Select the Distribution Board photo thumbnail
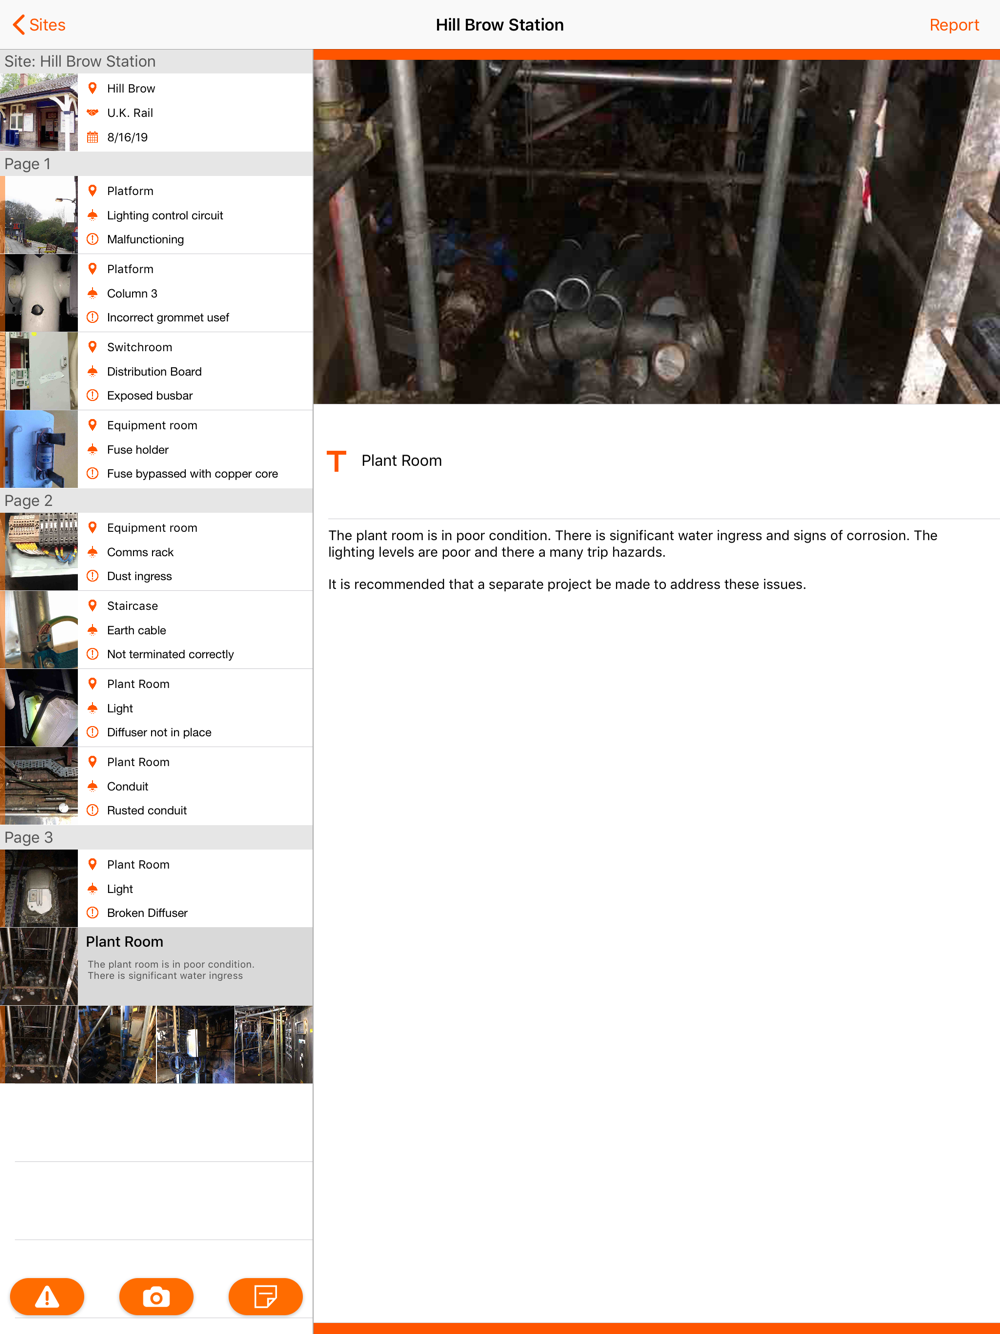 point(39,371)
